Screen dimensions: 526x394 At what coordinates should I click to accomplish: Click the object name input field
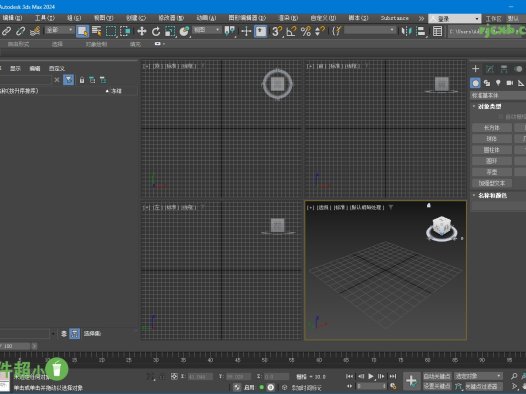[498, 206]
